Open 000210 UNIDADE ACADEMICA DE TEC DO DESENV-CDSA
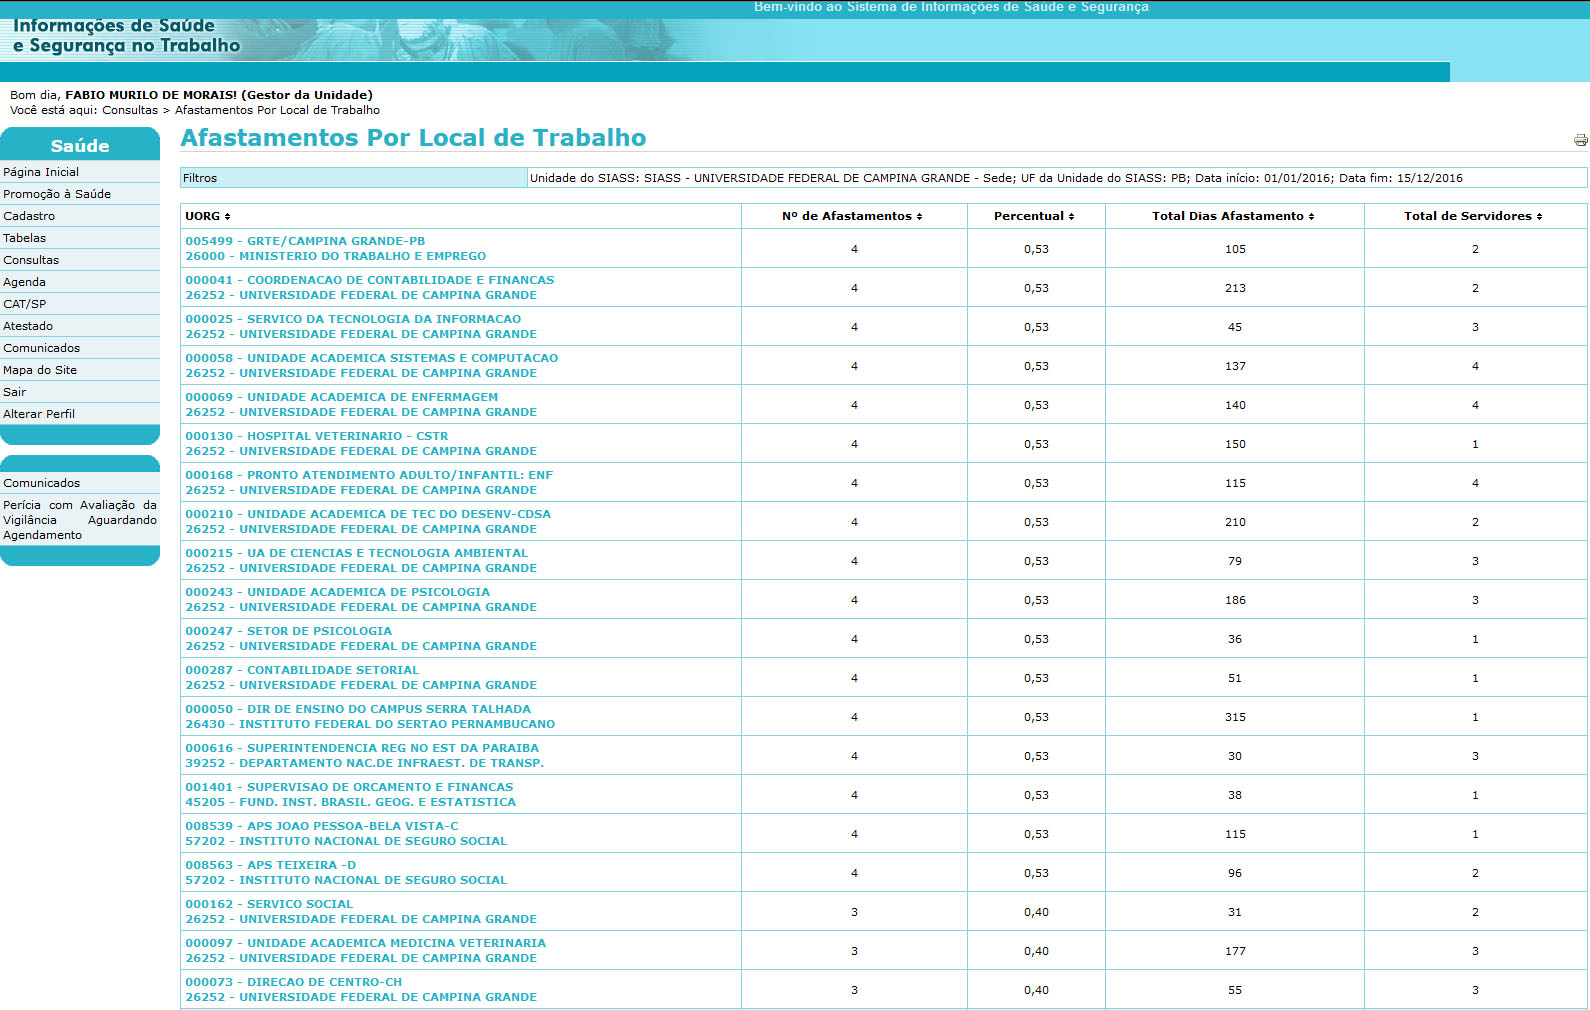Viewport: 1590px width, 1010px height. pyautogui.click(x=367, y=514)
